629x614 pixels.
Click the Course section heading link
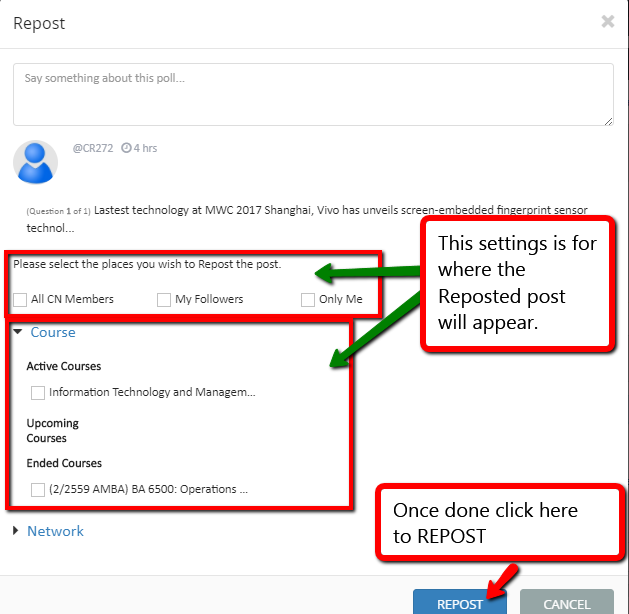click(53, 332)
